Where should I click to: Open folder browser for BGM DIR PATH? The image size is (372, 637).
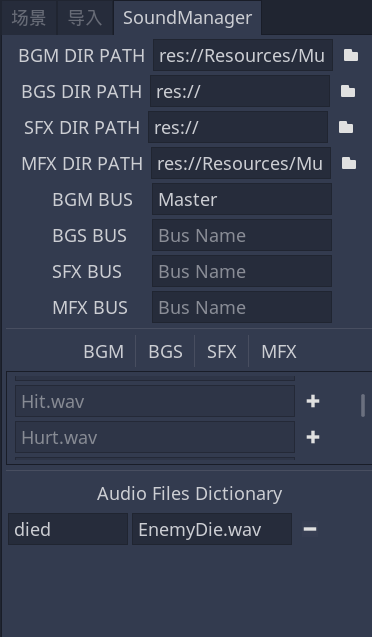[351, 55]
